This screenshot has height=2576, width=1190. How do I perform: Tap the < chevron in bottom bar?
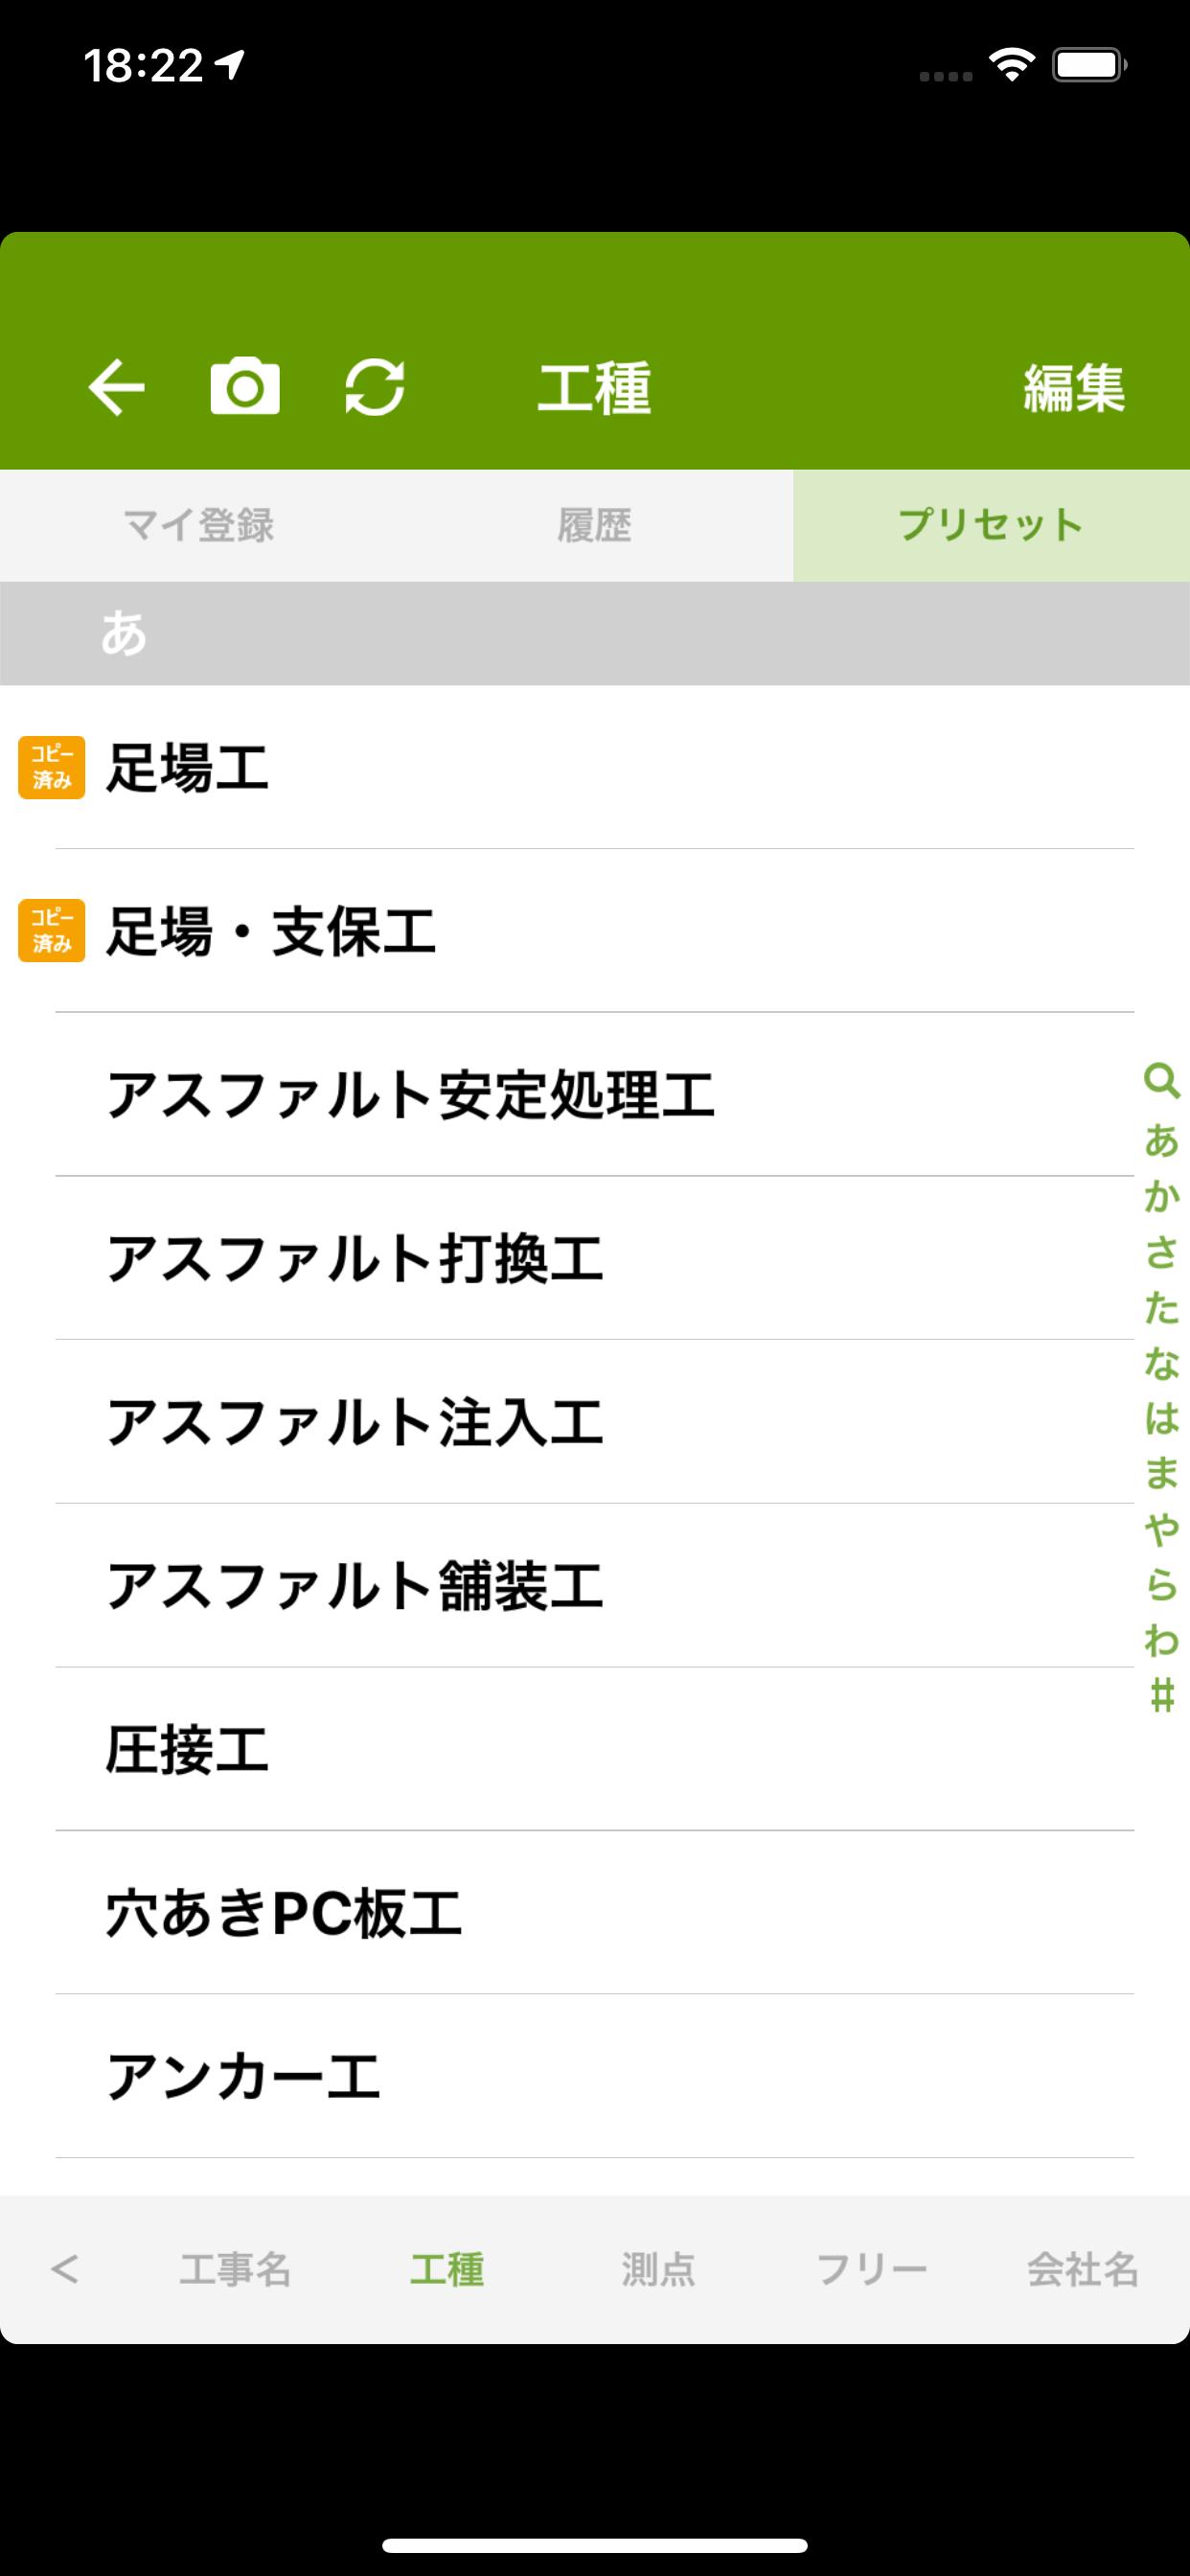point(65,2269)
